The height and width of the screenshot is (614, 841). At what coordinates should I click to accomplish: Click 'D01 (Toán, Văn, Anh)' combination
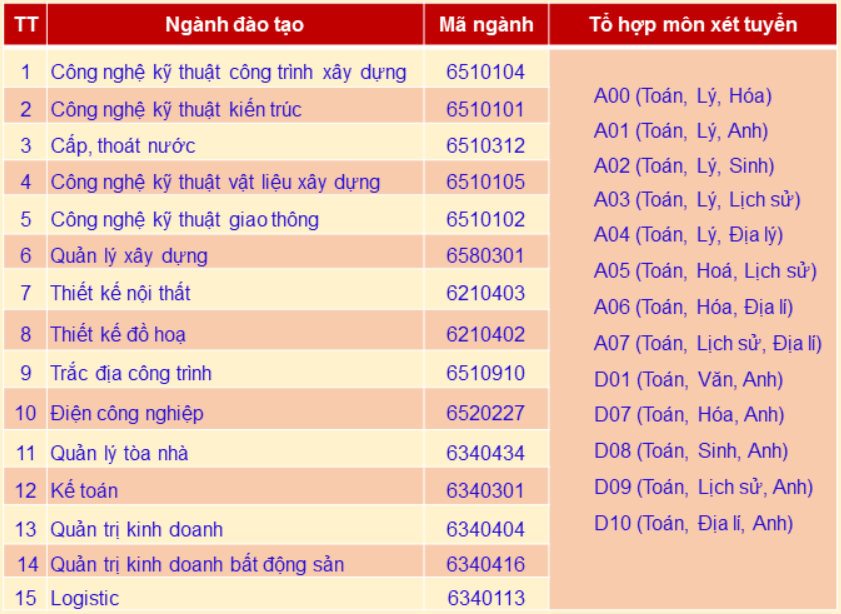coord(689,380)
